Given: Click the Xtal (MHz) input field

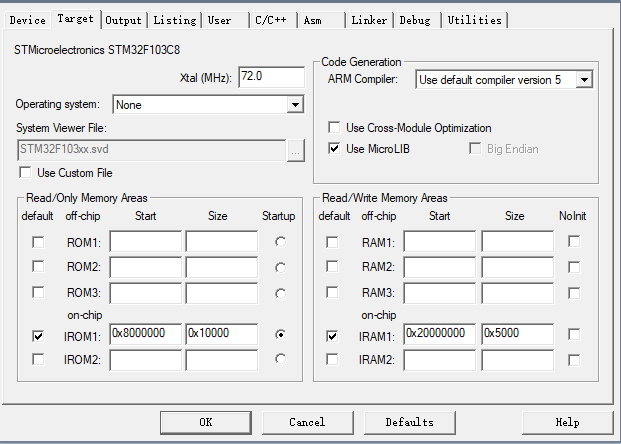Looking at the screenshot, I should click(x=272, y=77).
